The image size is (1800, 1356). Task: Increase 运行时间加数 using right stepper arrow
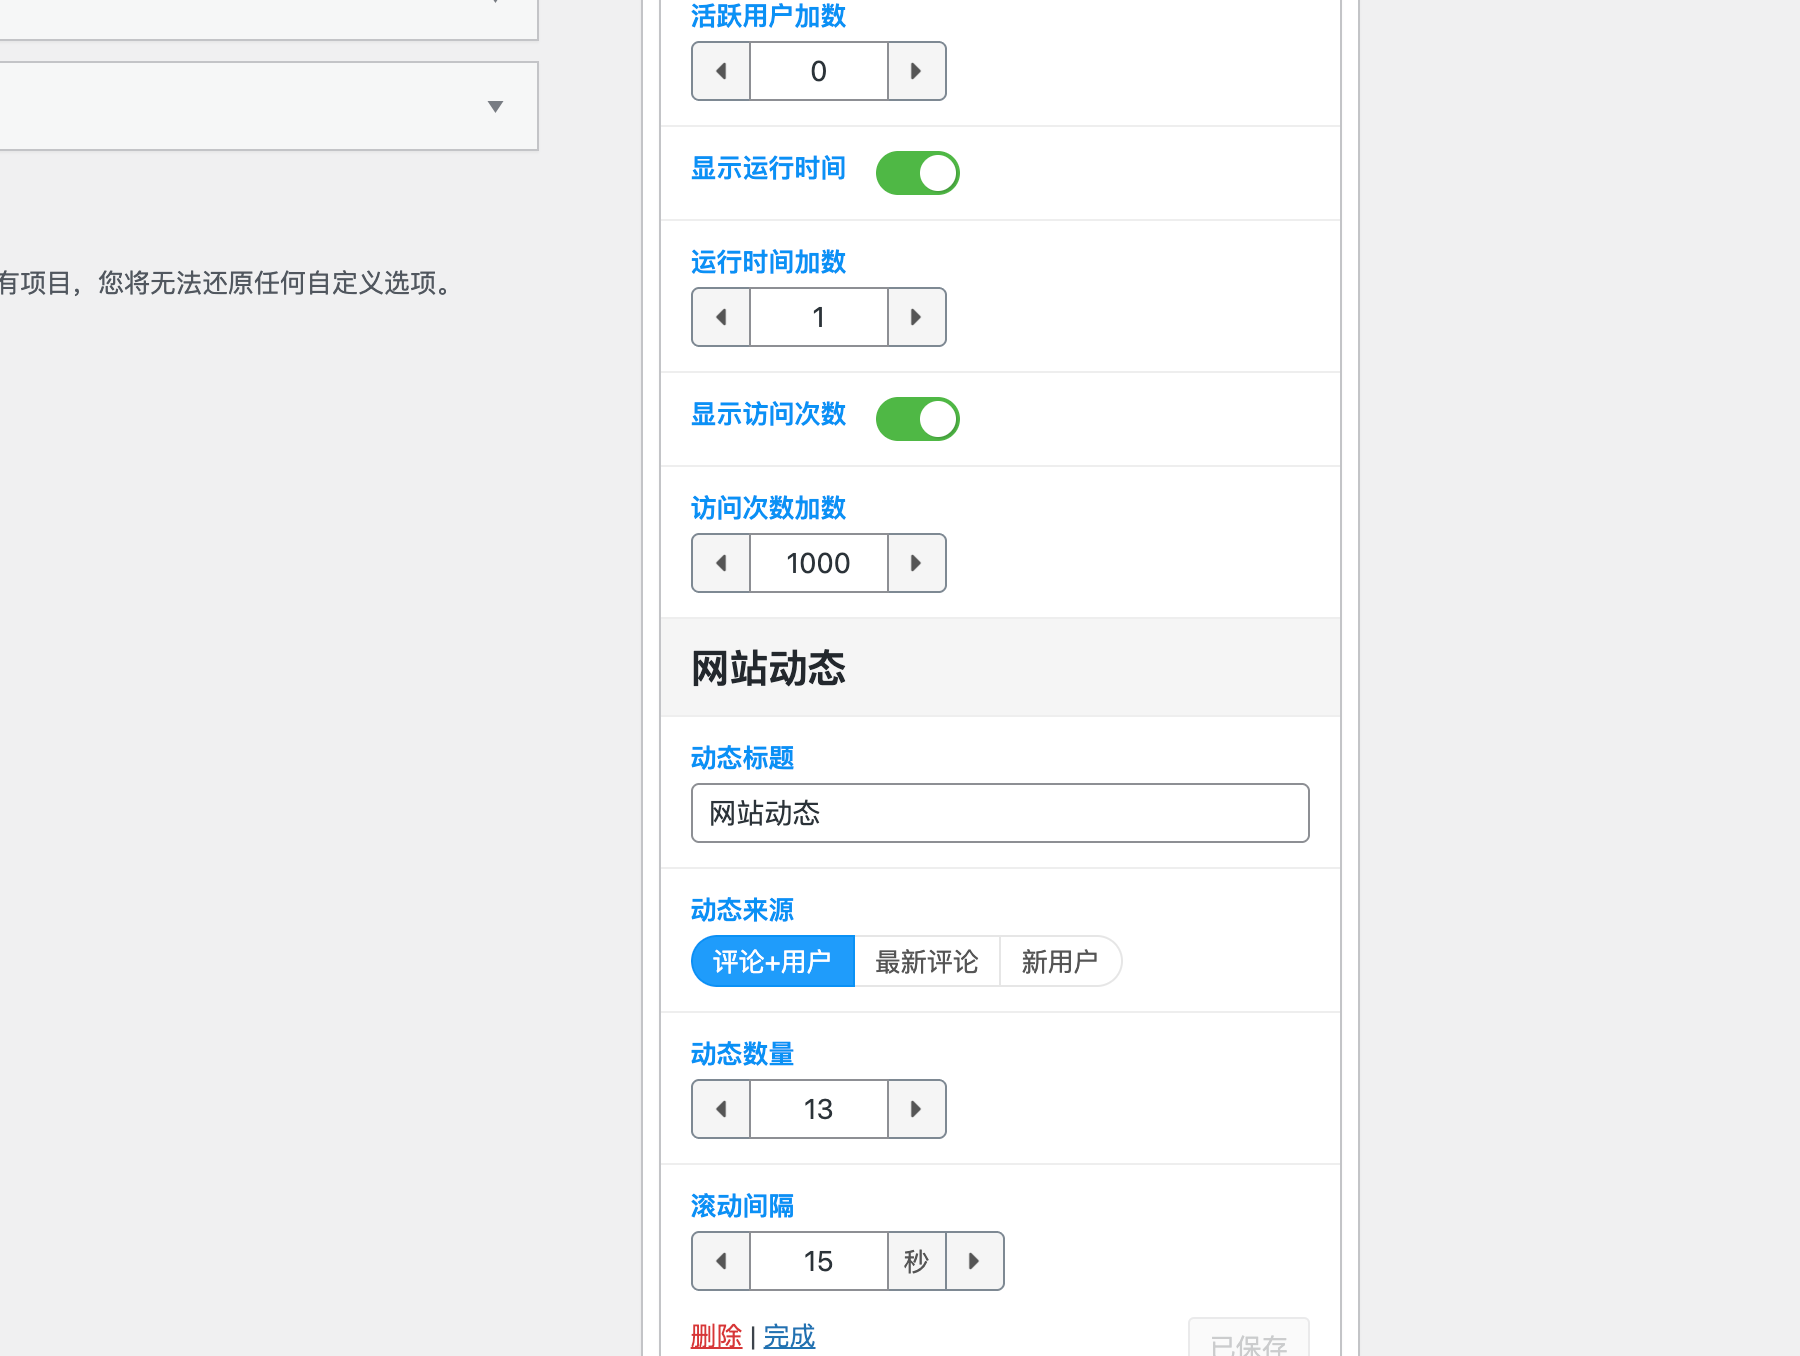[916, 317]
